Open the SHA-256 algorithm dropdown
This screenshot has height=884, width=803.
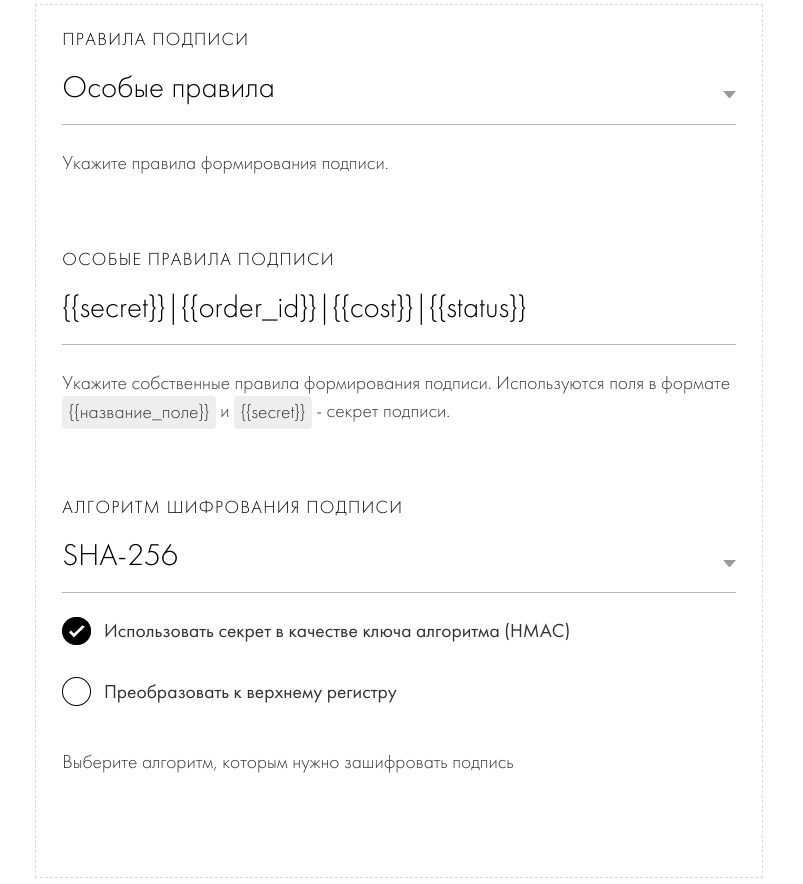[399, 558]
